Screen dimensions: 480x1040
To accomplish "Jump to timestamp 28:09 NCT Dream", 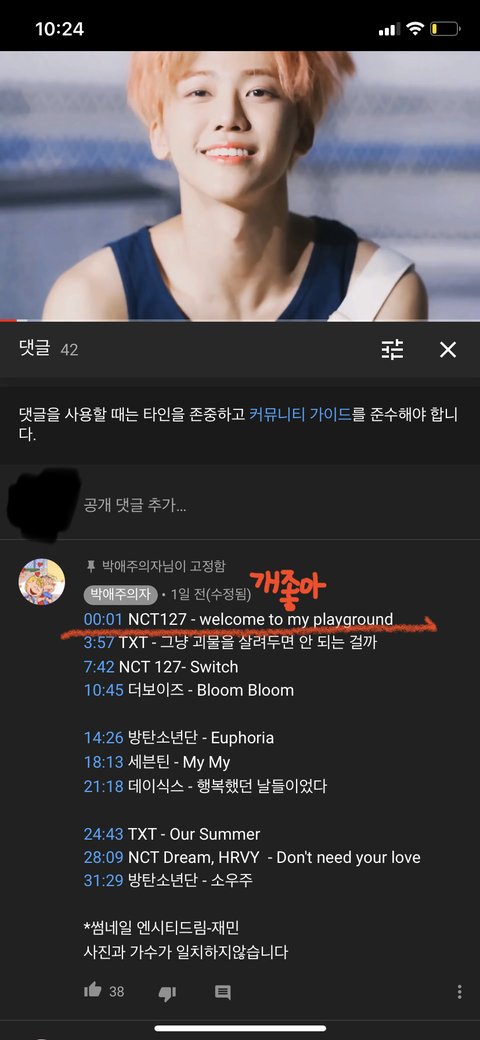I will pyautogui.click(x=103, y=857).
